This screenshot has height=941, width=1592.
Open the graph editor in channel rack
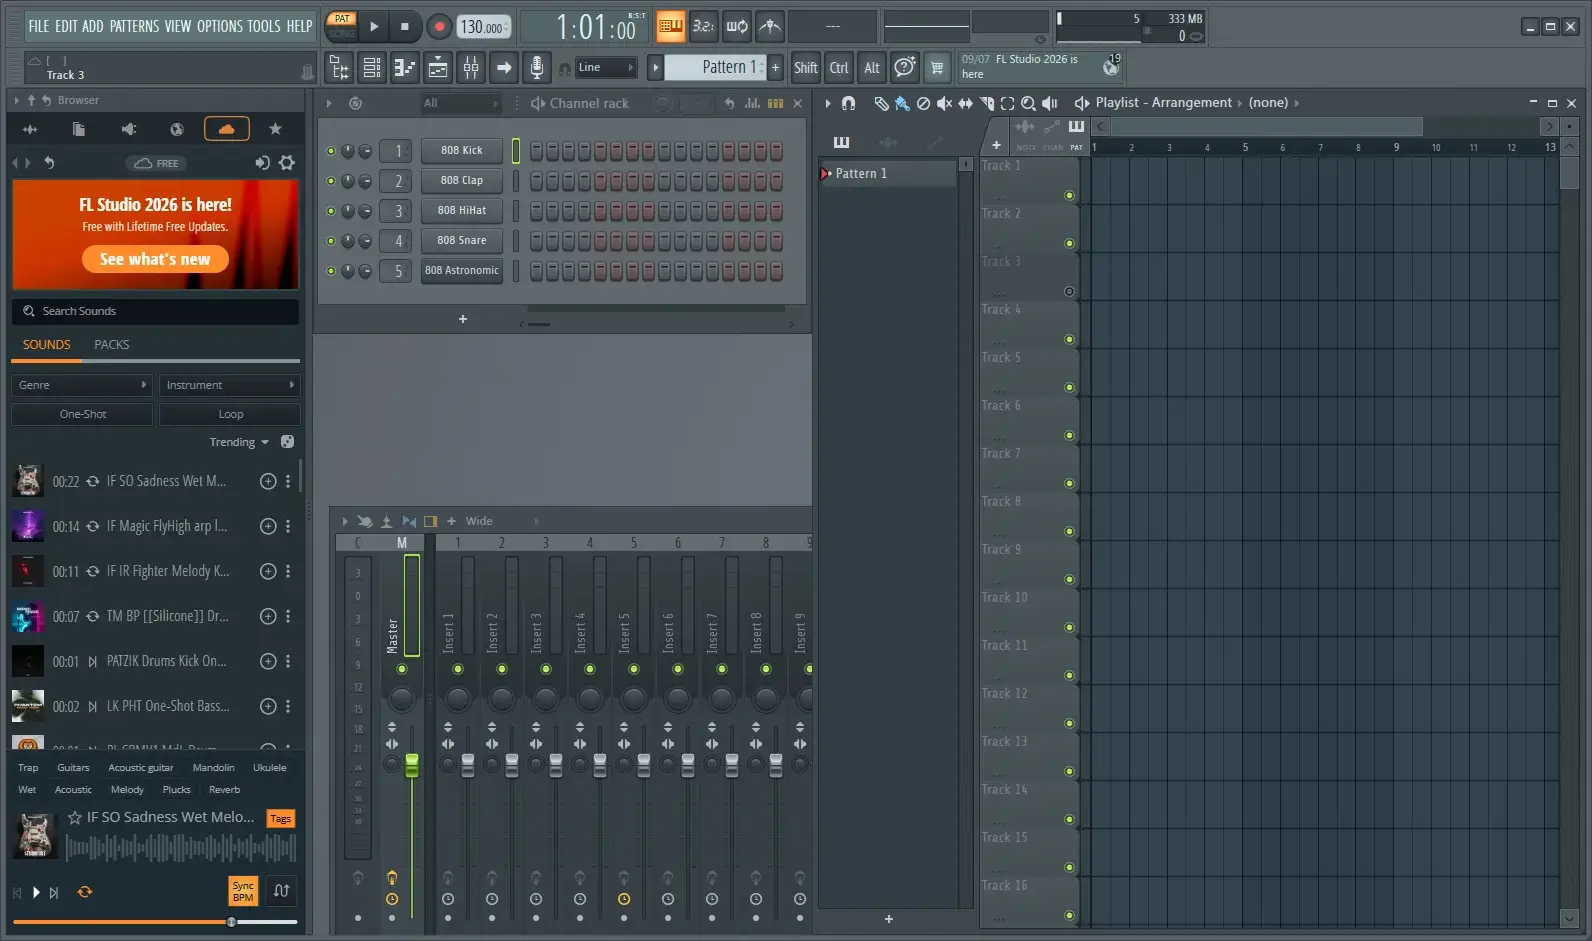coord(752,103)
